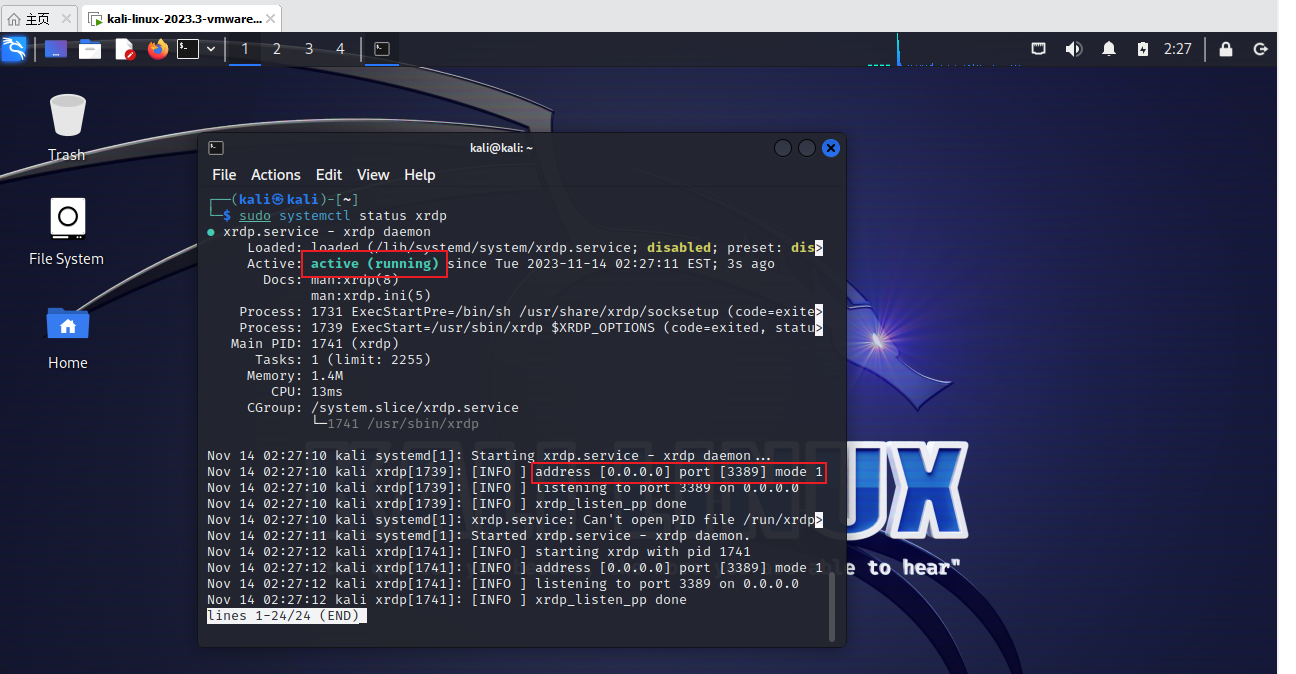Minimize the kali@kali terminal window
The width and height of the screenshot is (1296, 674).
coord(783,148)
